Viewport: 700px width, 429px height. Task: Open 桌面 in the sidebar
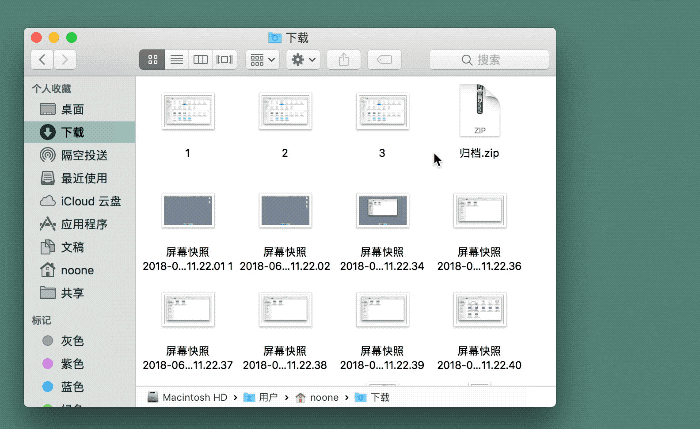coord(72,109)
